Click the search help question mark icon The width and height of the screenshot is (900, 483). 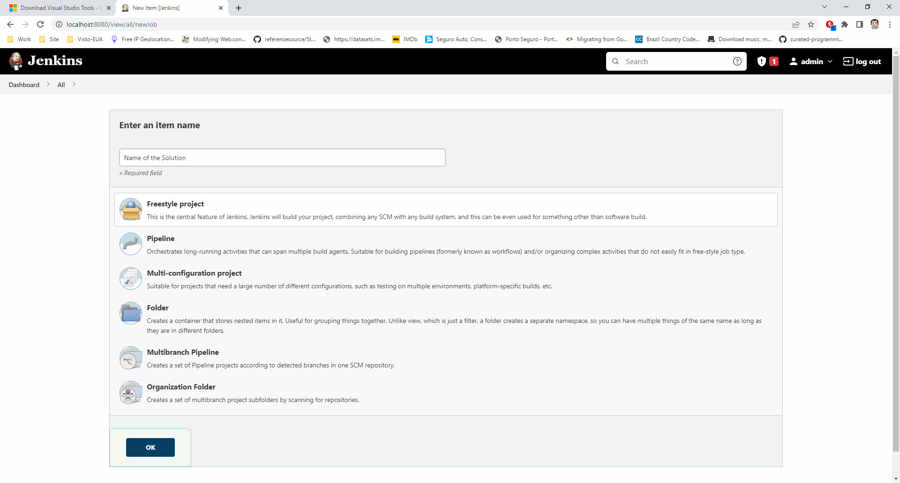[x=737, y=61]
